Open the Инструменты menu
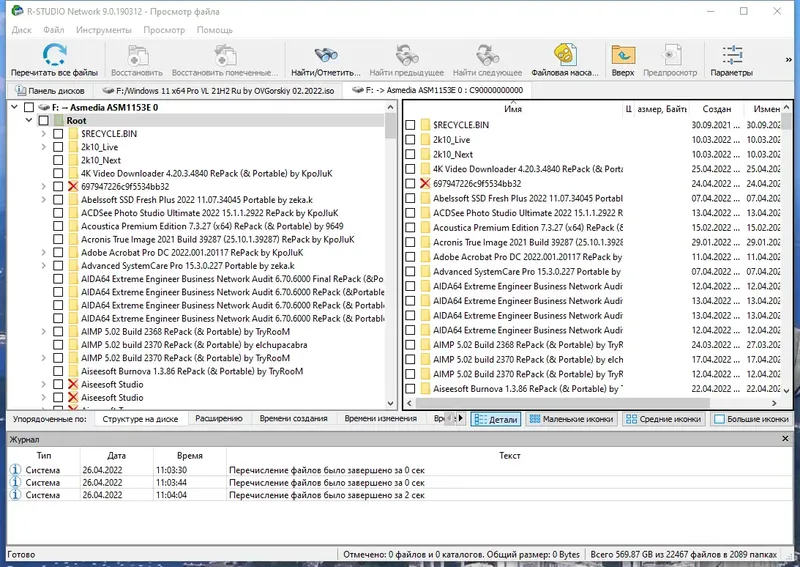Screen dimensions: 800x567 click(x=104, y=30)
